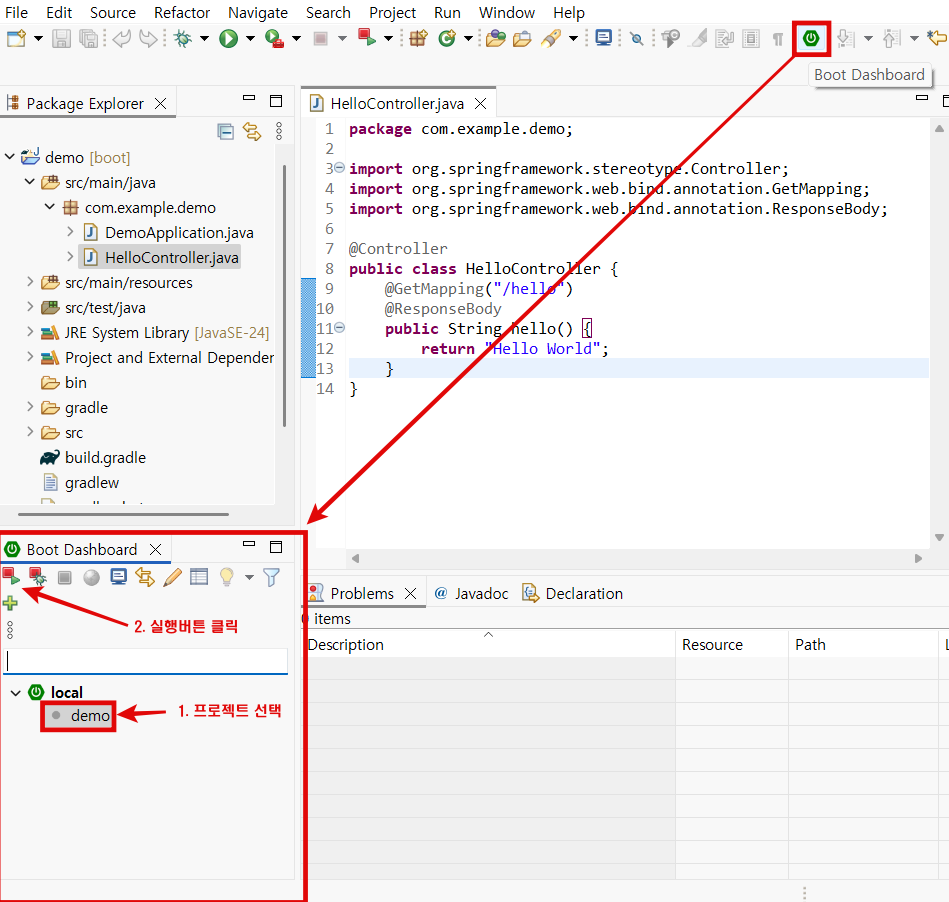
Task: Toggle the pilcrow show whitespace characters button
Action: tap(777, 39)
